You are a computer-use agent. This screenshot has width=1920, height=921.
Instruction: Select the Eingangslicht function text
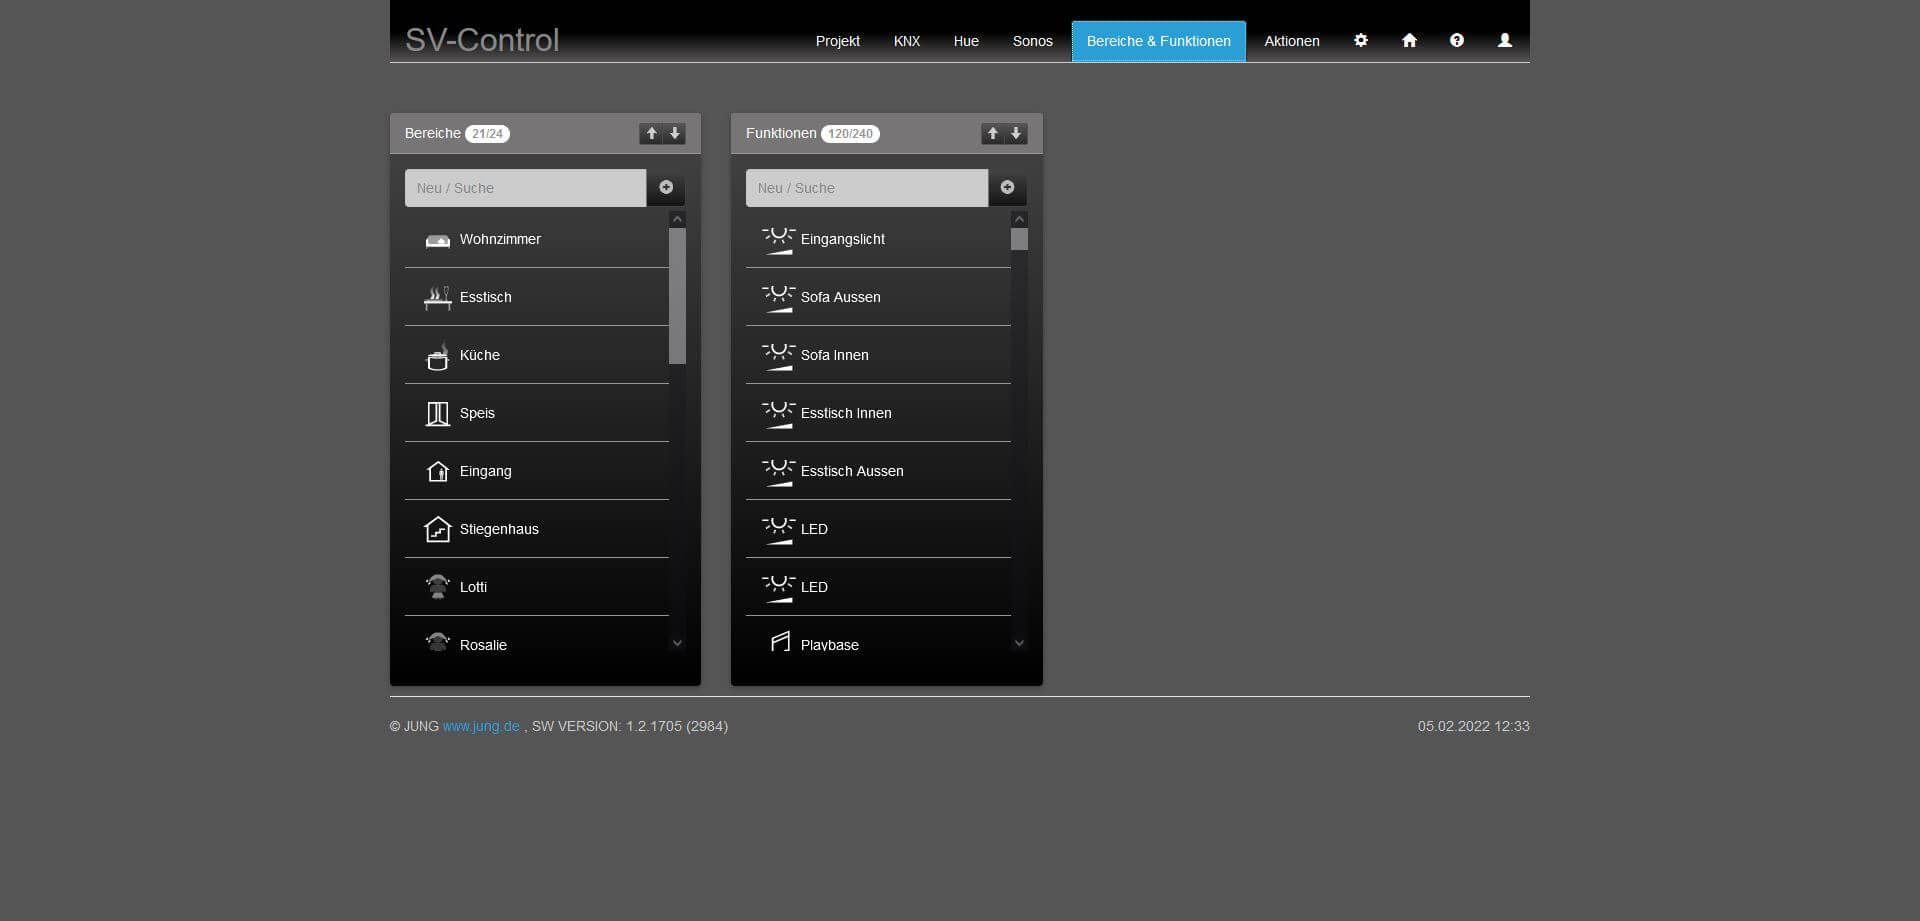[x=843, y=239]
